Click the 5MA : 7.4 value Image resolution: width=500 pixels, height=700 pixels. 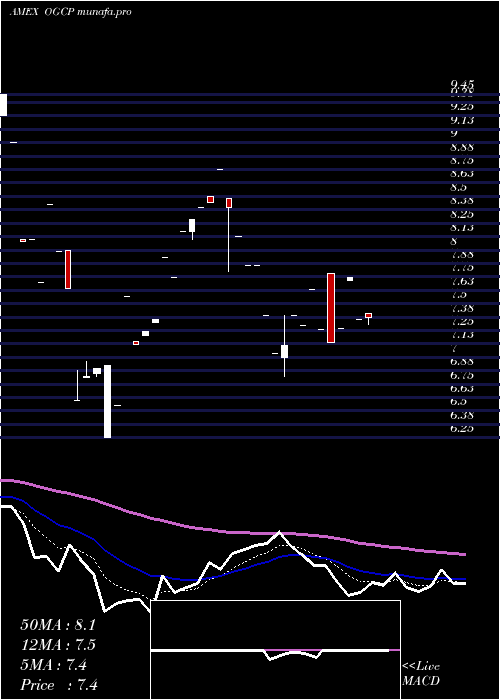tap(54, 665)
